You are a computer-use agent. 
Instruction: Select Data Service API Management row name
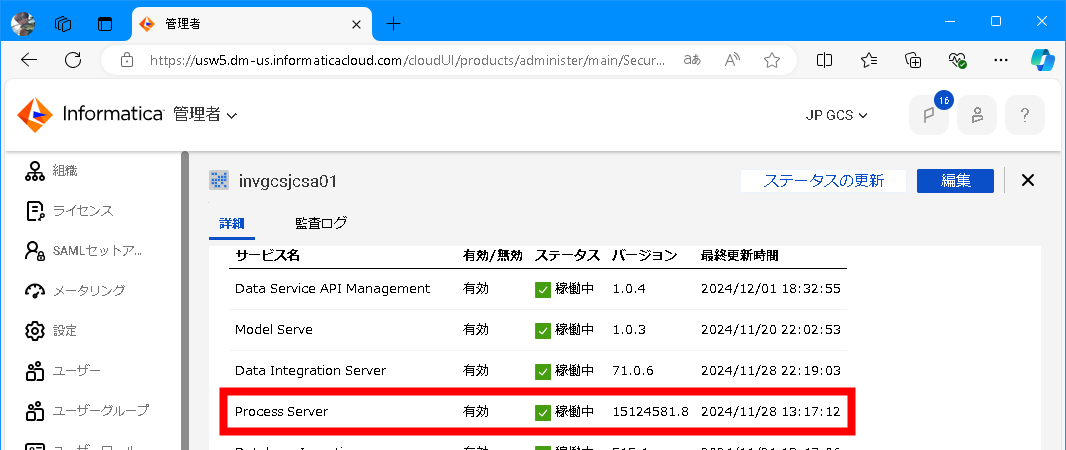pos(332,289)
